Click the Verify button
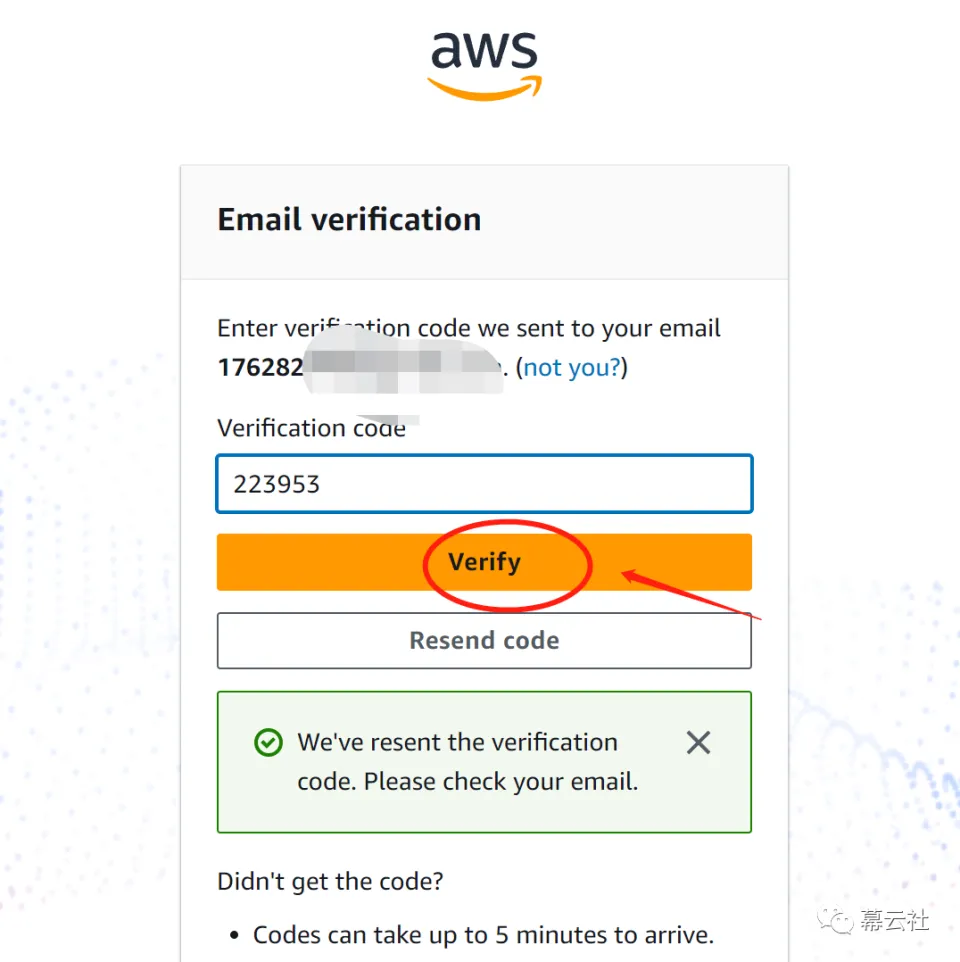Image resolution: width=960 pixels, height=962 pixels. (x=484, y=562)
